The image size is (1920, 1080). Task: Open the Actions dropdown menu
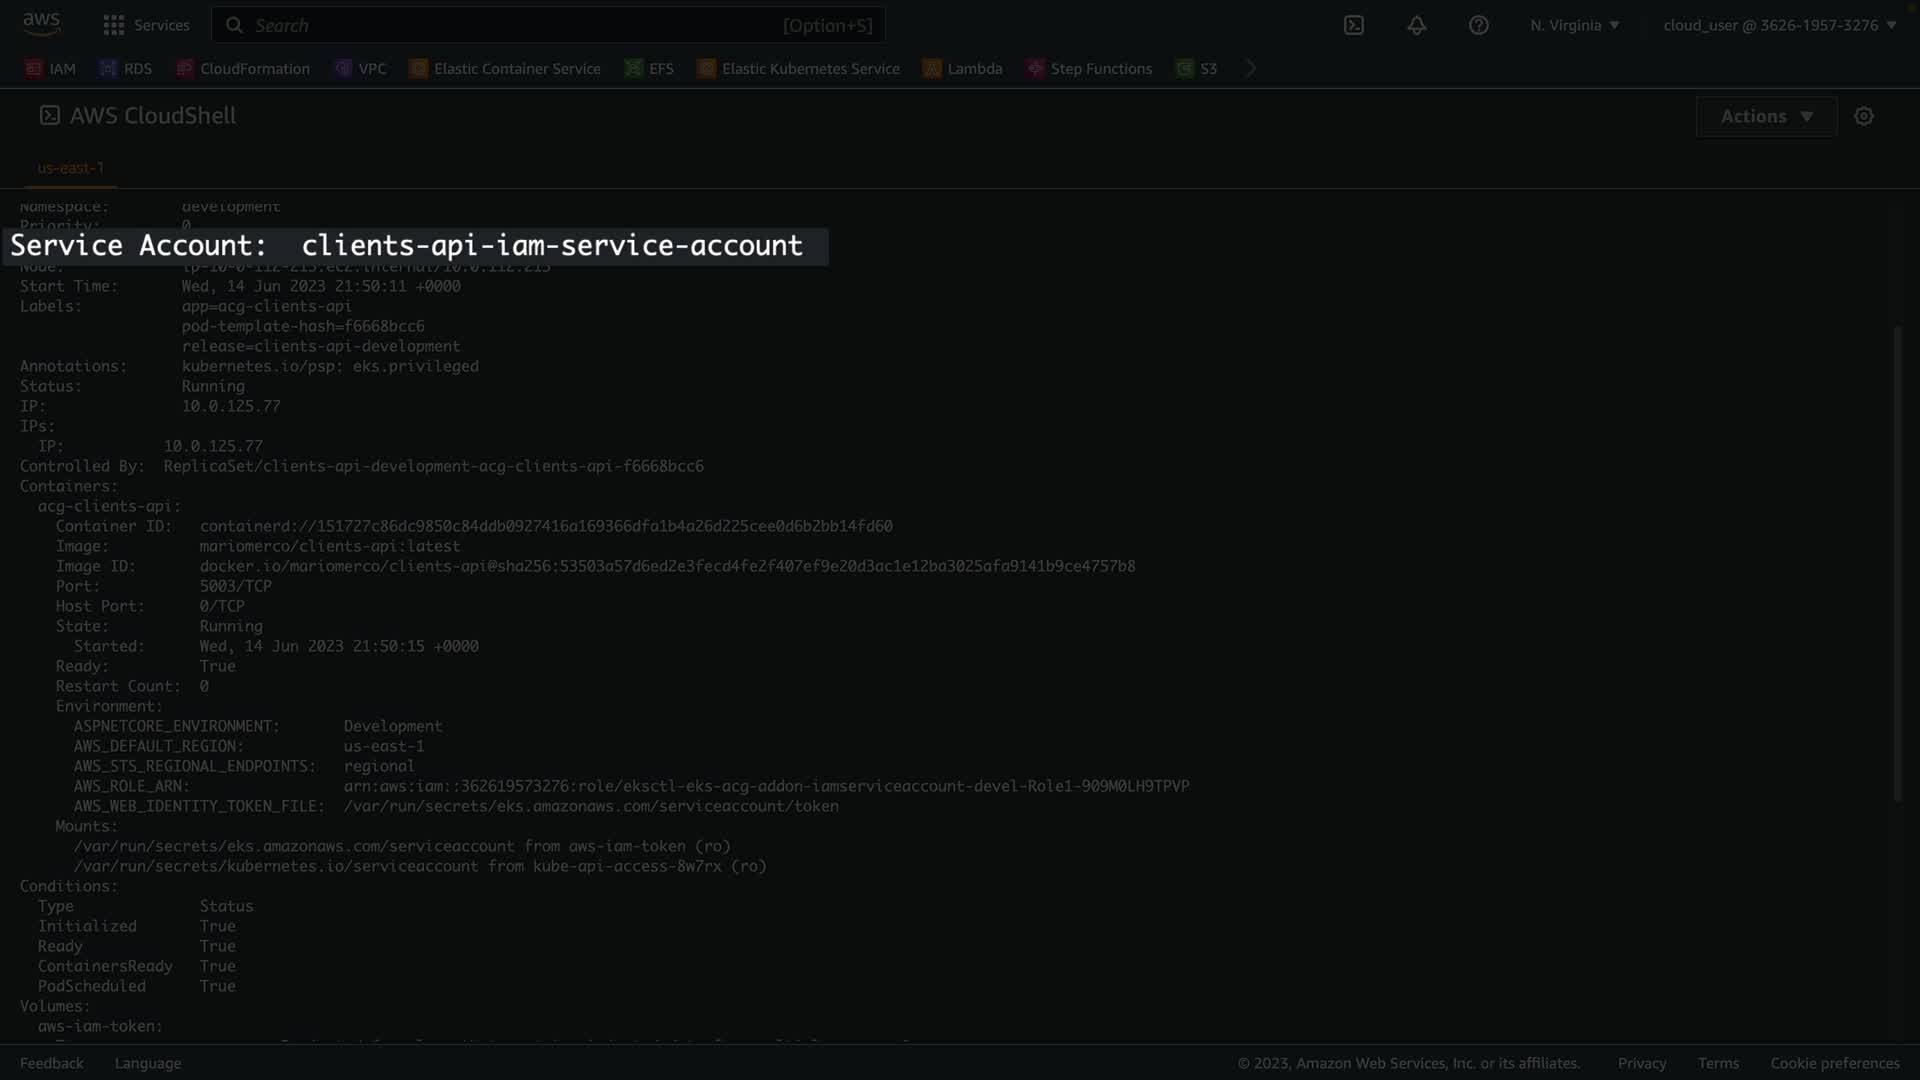1766,116
